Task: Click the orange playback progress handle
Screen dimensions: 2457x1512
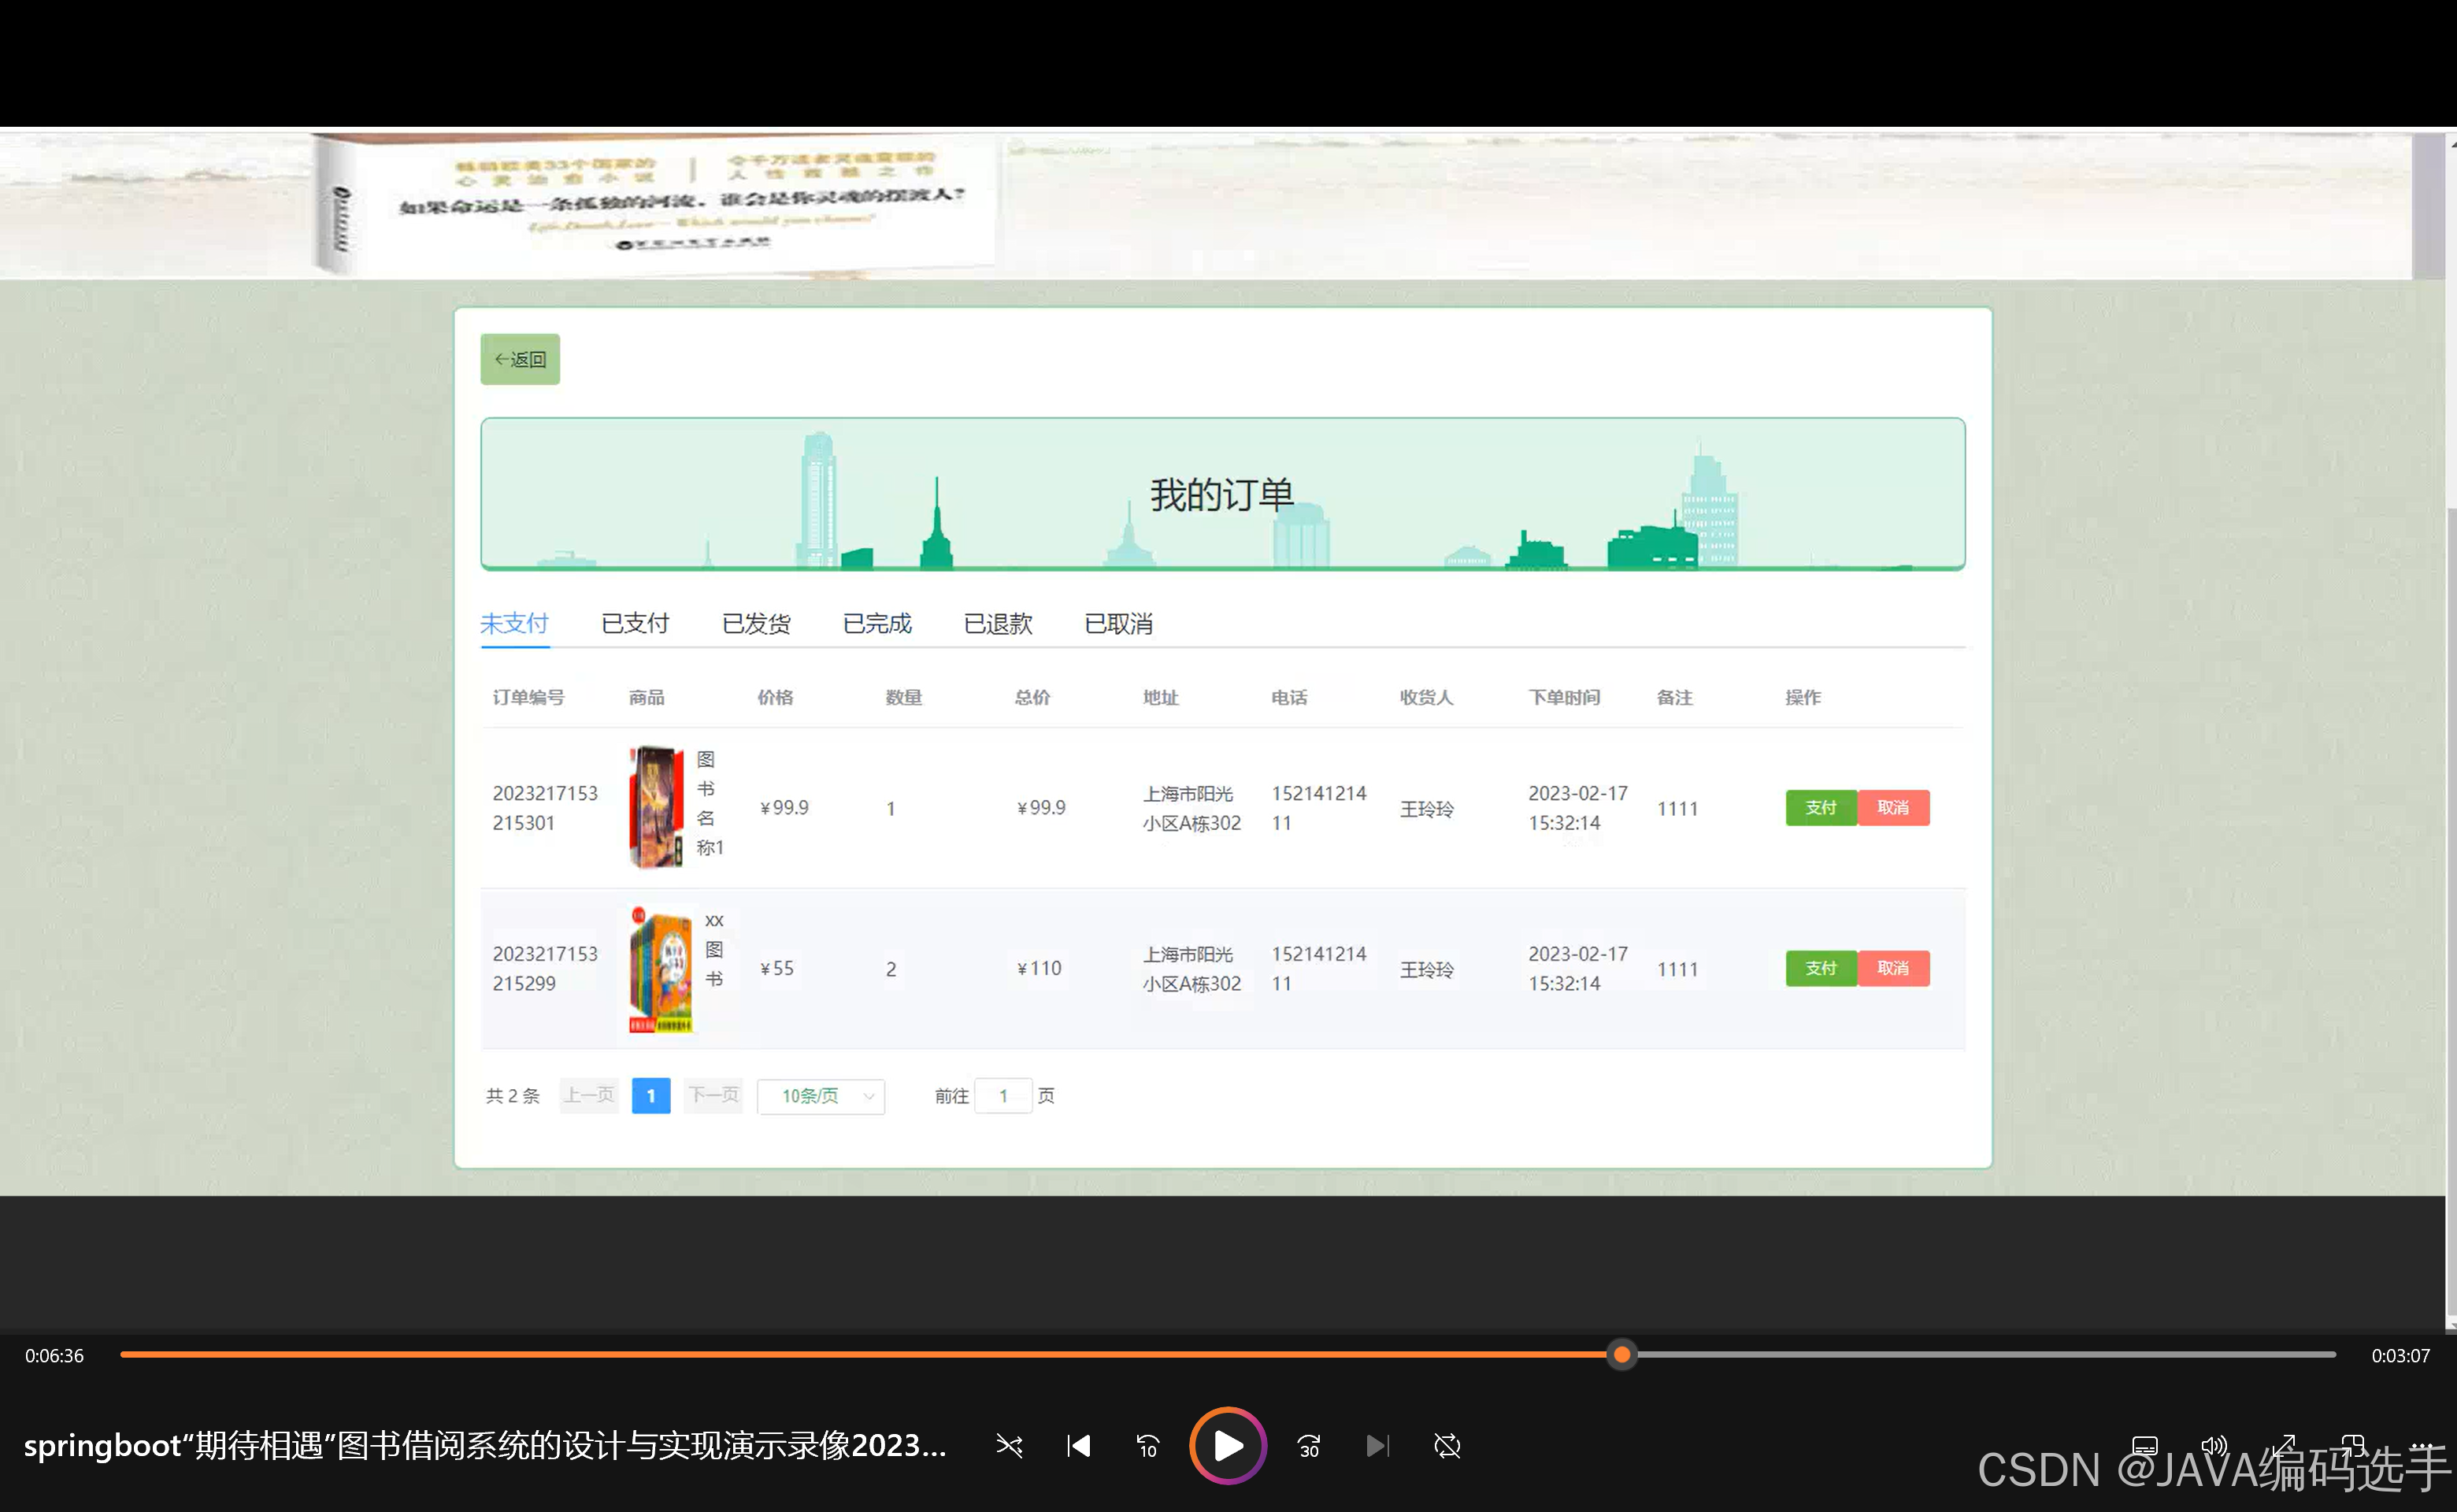Action: [1622, 1355]
